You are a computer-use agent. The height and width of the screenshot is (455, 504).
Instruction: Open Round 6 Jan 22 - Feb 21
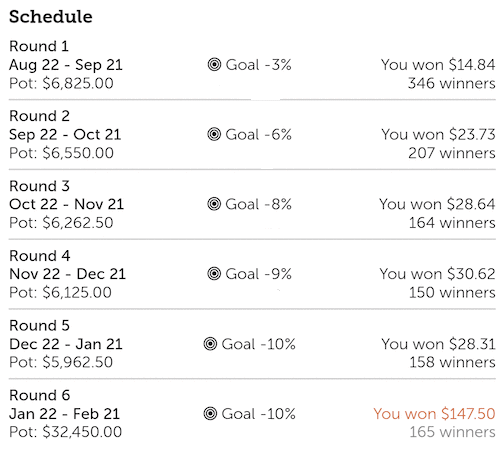[252, 414]
